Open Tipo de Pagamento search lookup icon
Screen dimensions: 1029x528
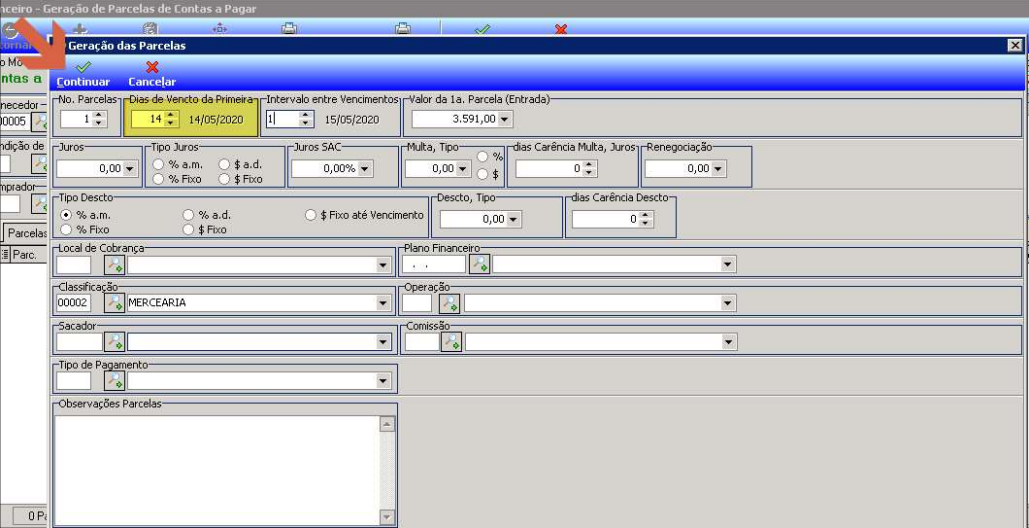[x=114, y=380]
